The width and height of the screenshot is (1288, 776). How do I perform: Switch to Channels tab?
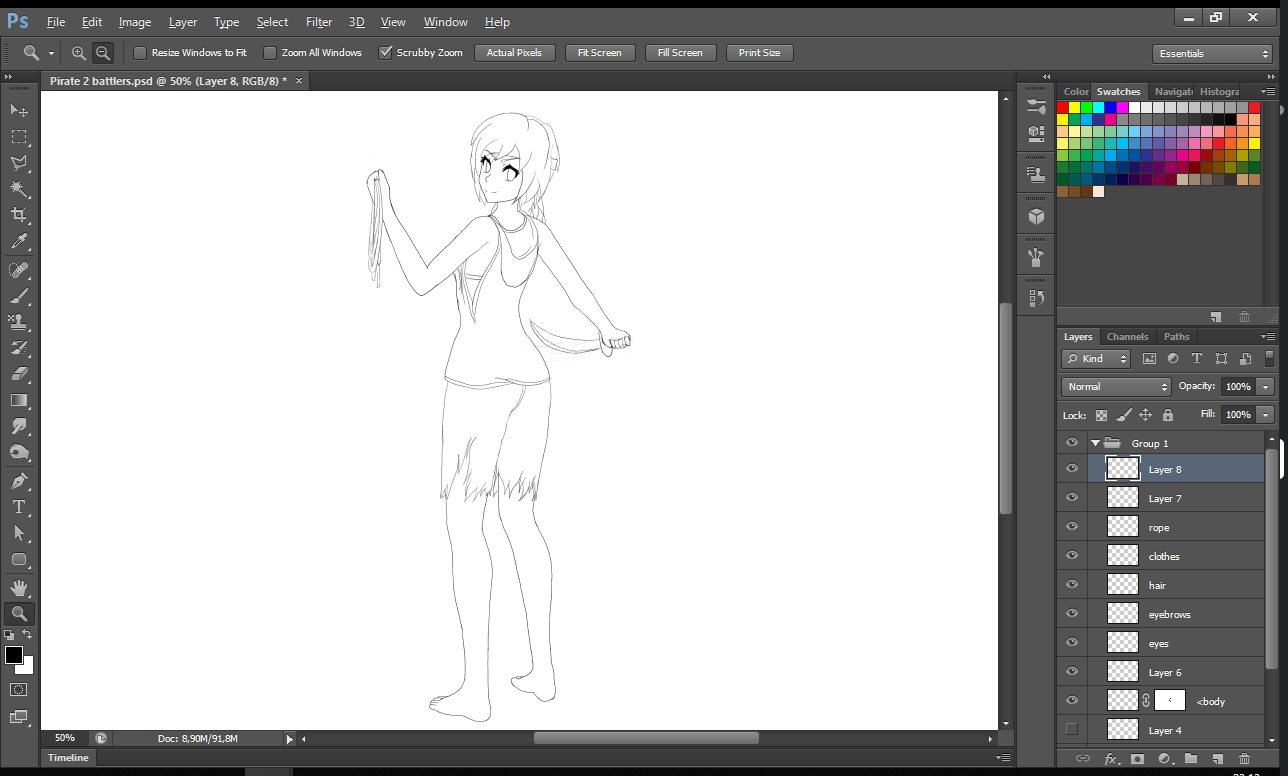[1127, 337]
